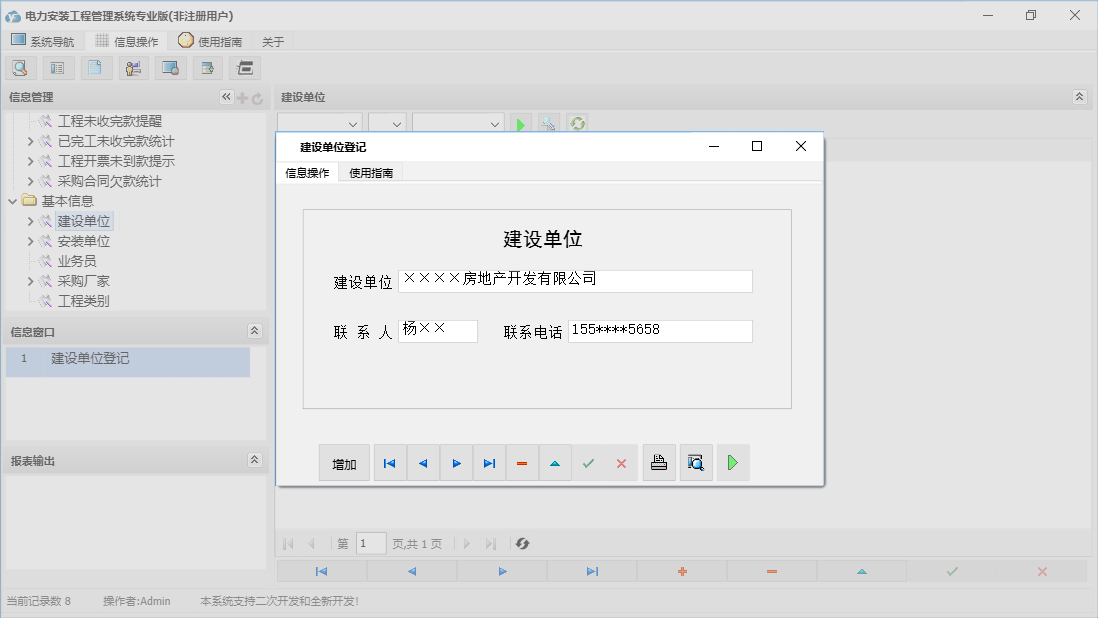
Task: Switch to the 使用指南 tab in the dialog
Action: click(x=369, y=172)
